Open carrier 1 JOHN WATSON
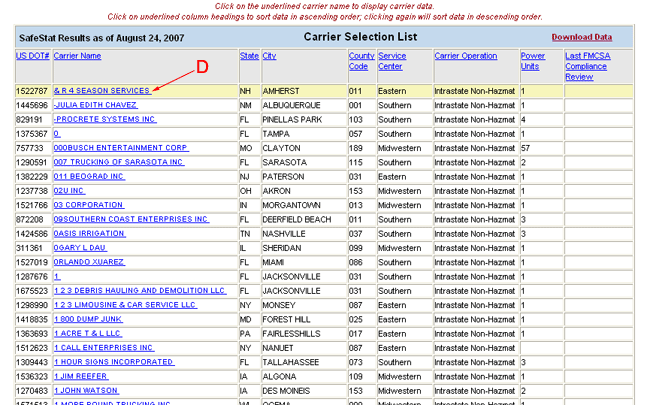This screenshot has height=405, width=650. (x=86, y=391)
